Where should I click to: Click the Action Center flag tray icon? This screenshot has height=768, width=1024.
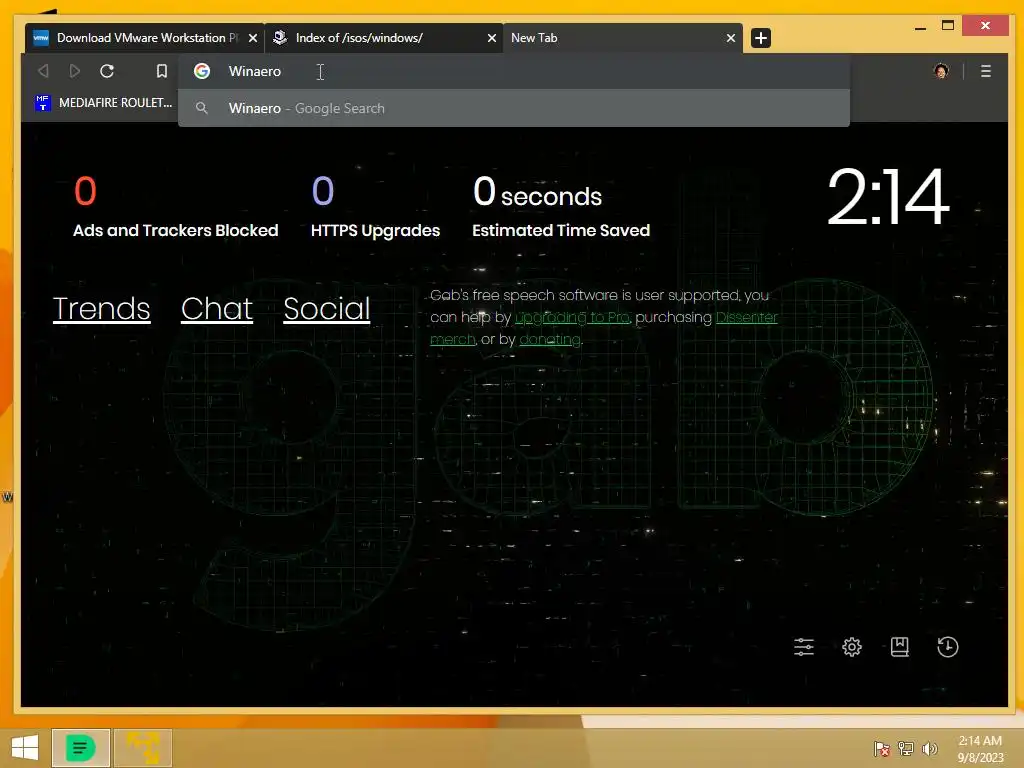[x=881, y=748]
